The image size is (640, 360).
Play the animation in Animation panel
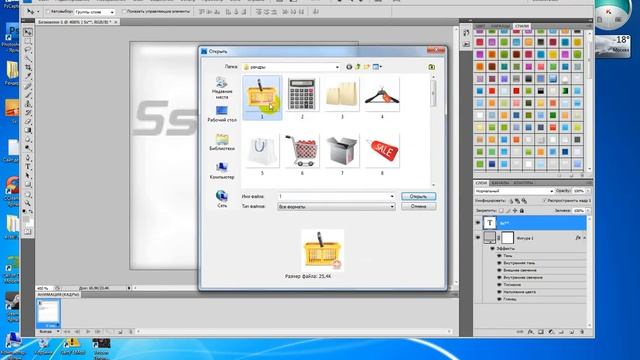[88, 332]
